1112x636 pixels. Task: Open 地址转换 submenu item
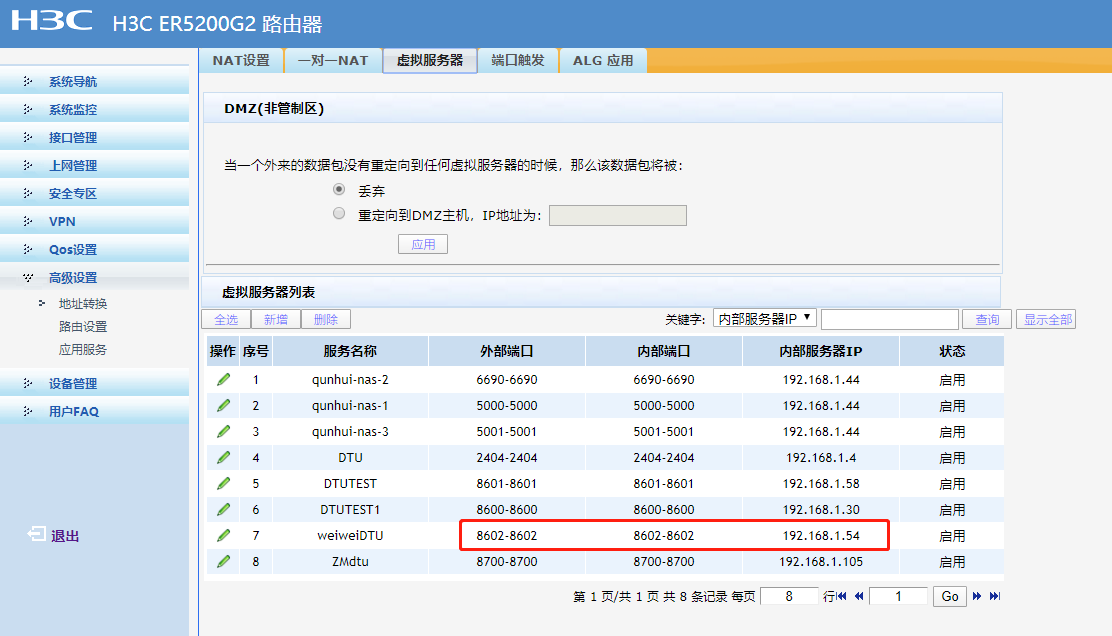pyautogui.click(x=83, y=303)
